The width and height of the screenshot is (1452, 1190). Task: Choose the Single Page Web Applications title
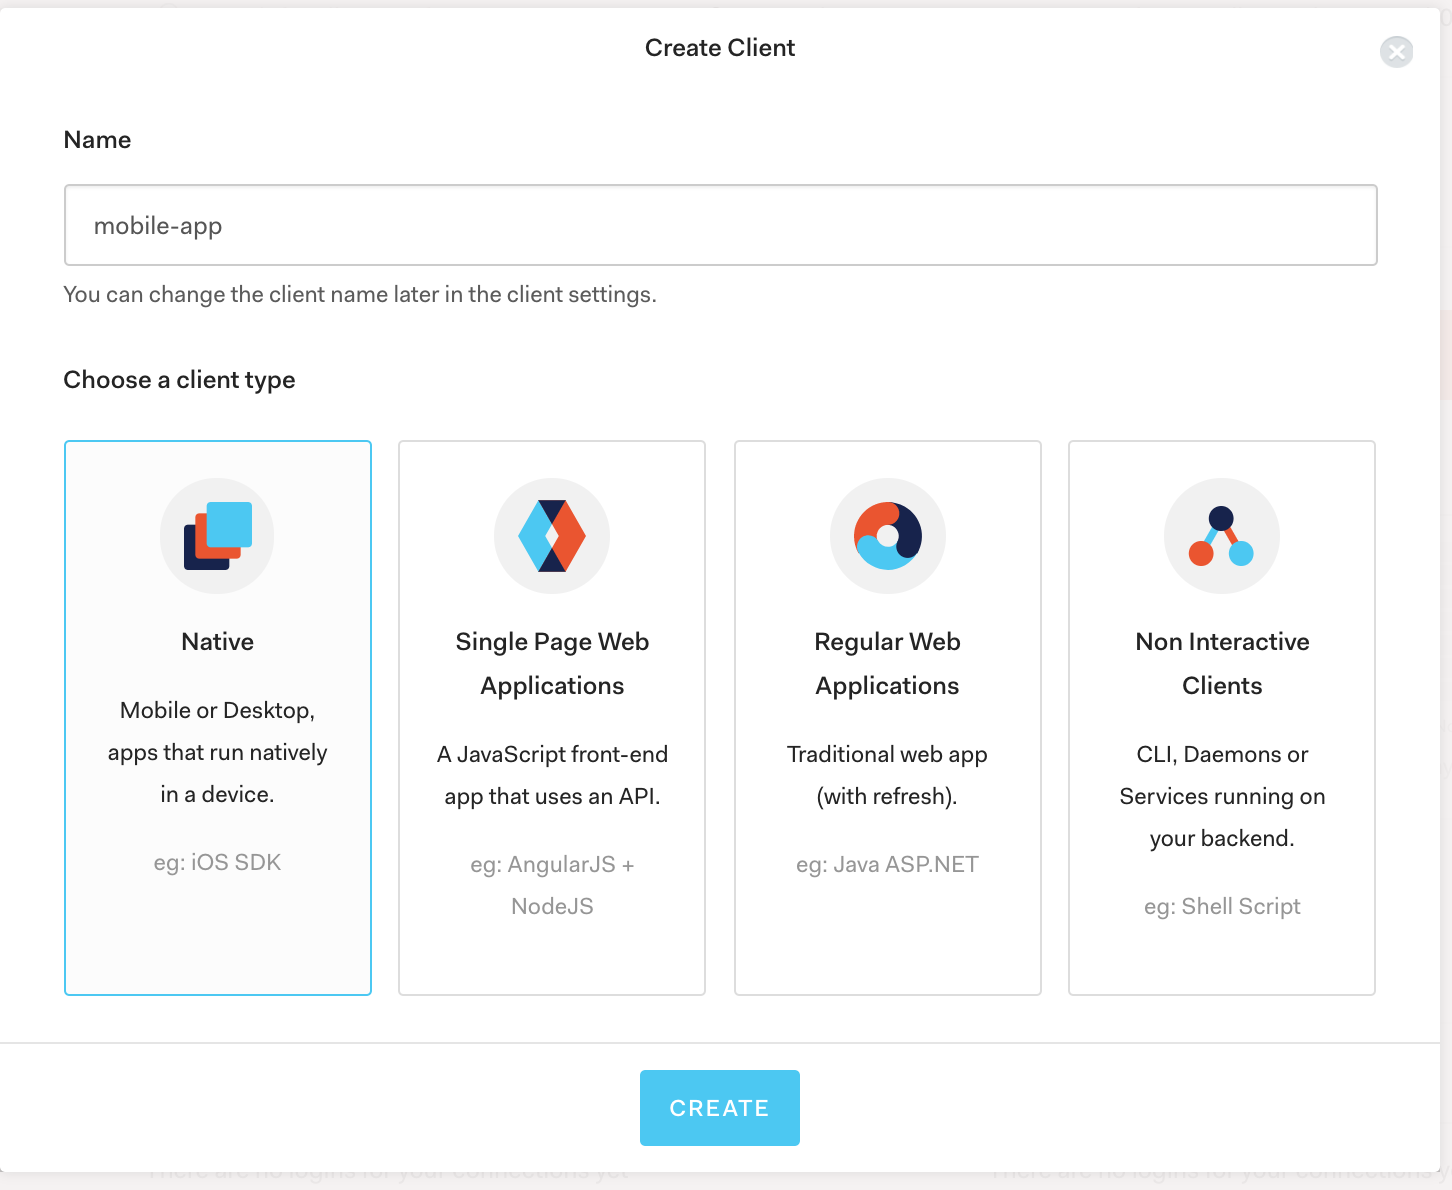click(552, 664)
